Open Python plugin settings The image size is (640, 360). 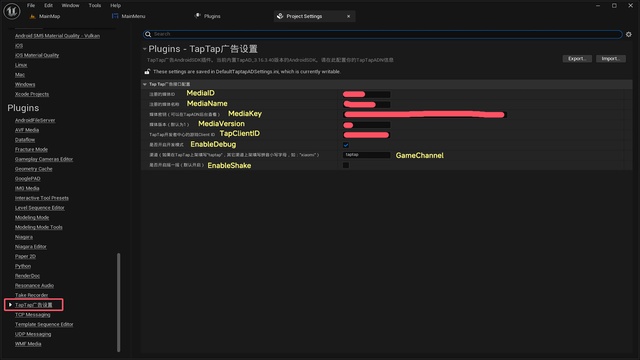point(23,266)
